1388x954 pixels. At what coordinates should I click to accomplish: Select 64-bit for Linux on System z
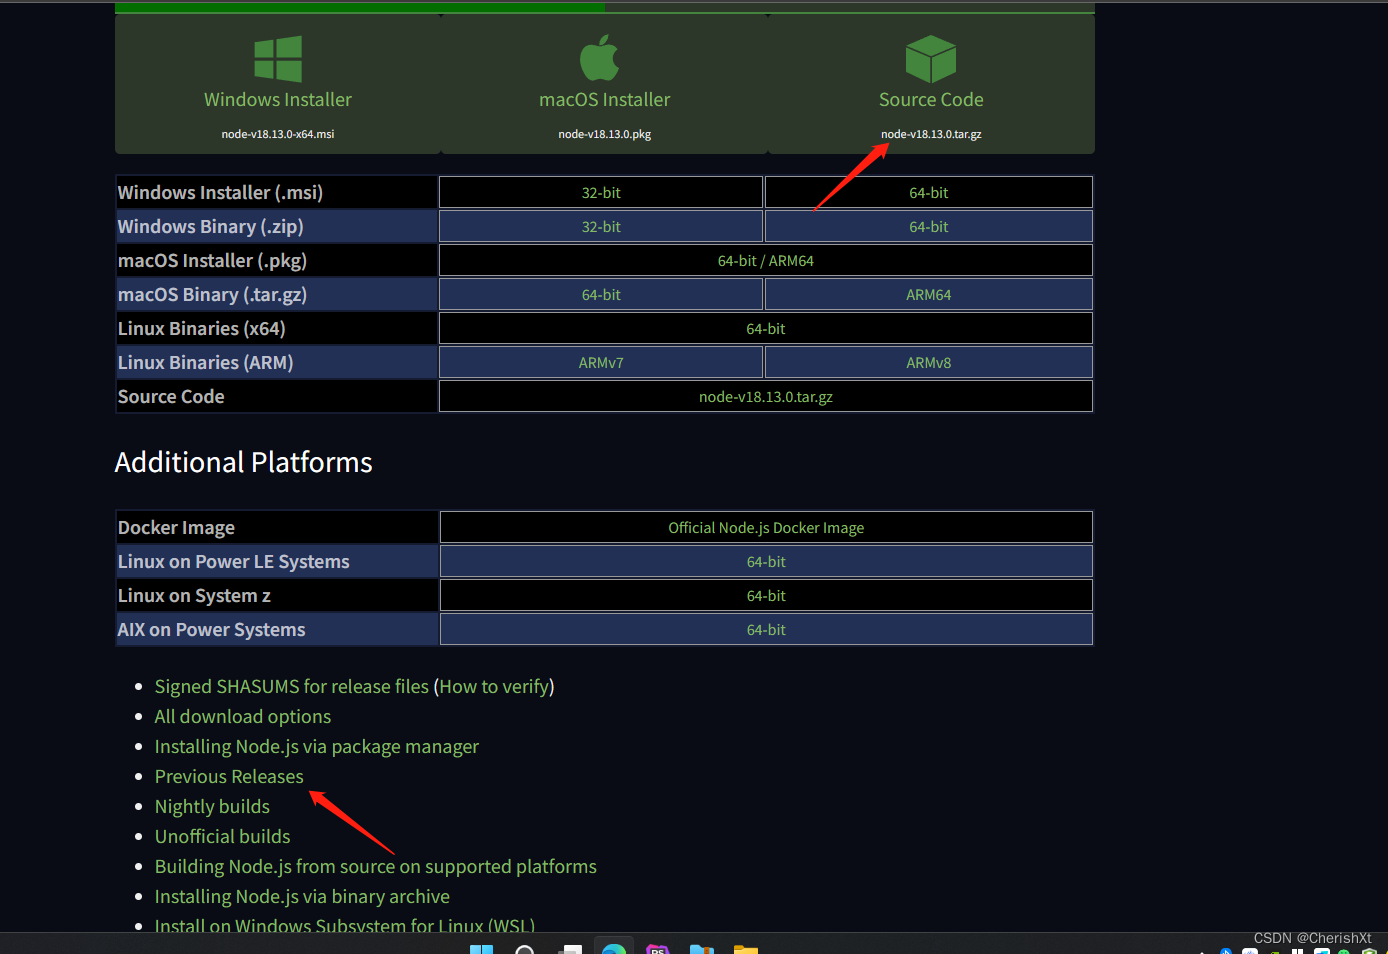(766, 595)
